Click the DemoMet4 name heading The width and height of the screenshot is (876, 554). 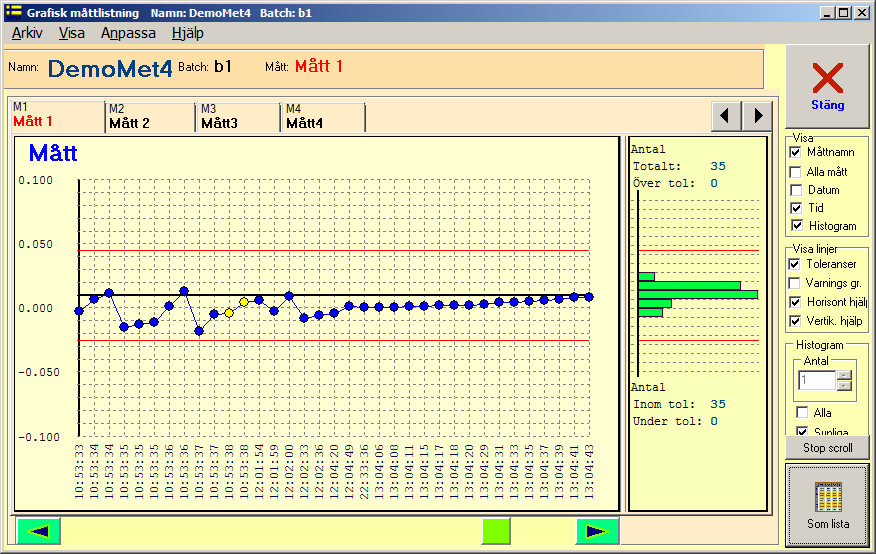tap(110, 69)
